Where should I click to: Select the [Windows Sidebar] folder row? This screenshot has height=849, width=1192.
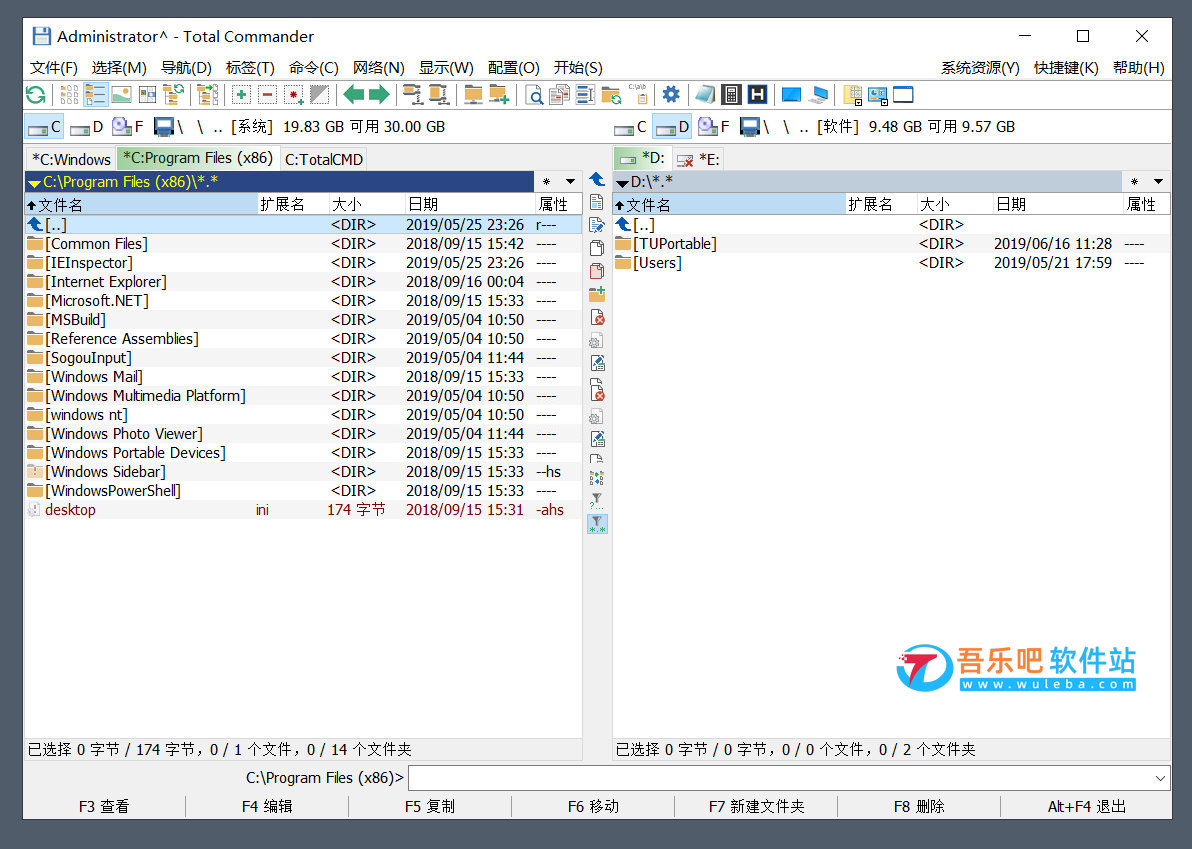(x=303, y=472)
